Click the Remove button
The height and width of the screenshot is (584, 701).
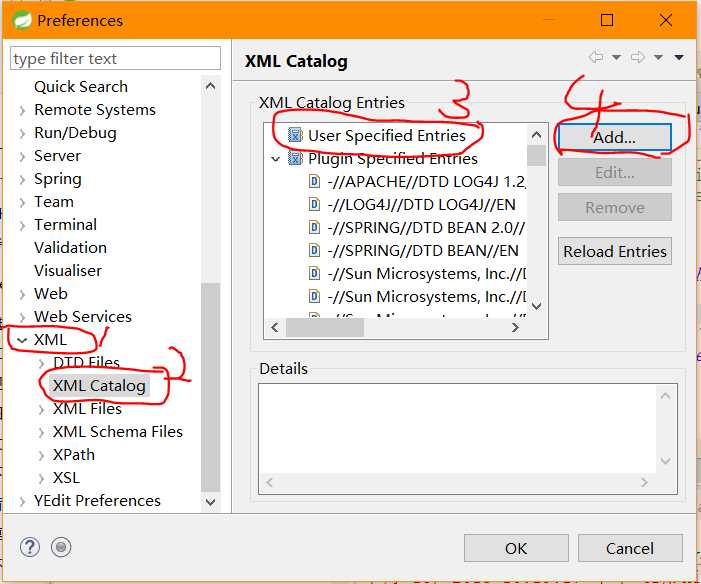(614, 207)
